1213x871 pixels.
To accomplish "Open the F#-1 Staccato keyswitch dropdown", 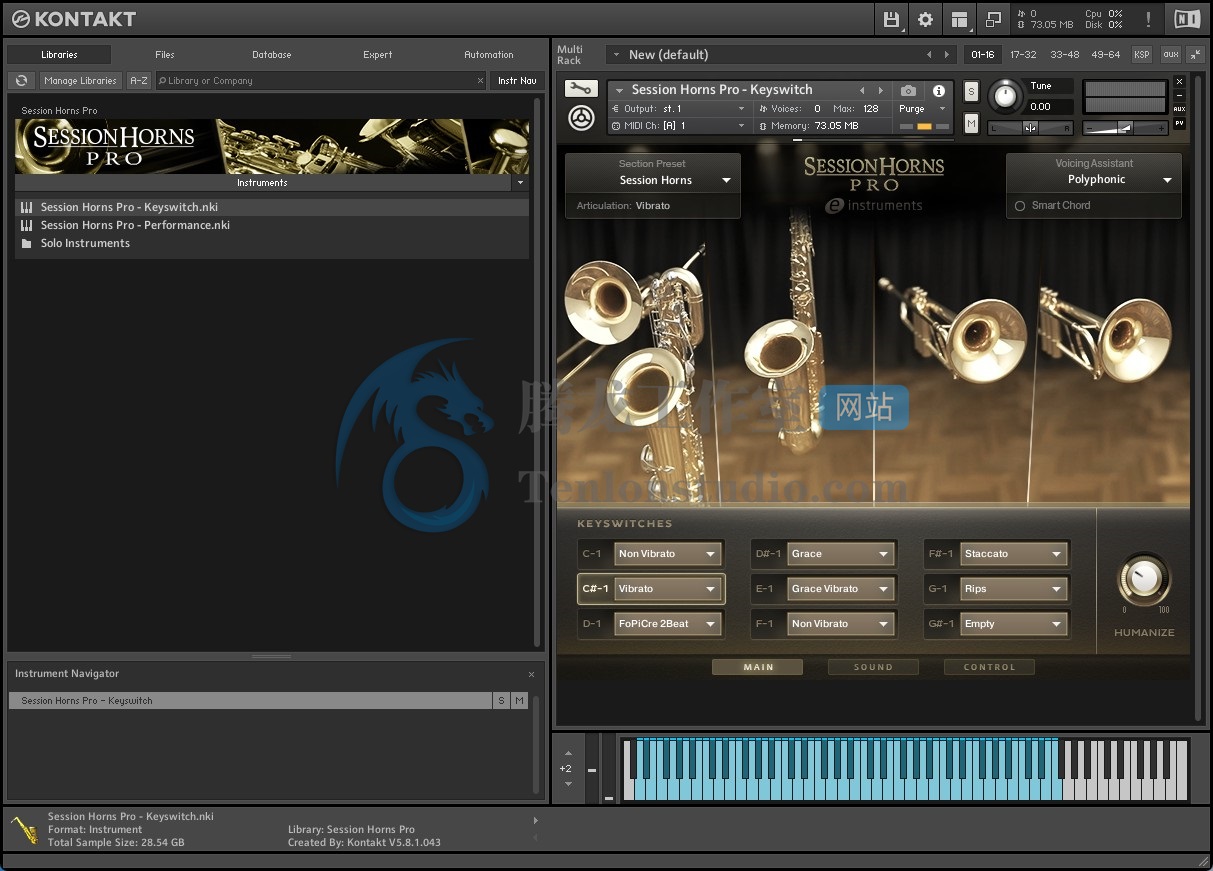I will point(1014,554).
